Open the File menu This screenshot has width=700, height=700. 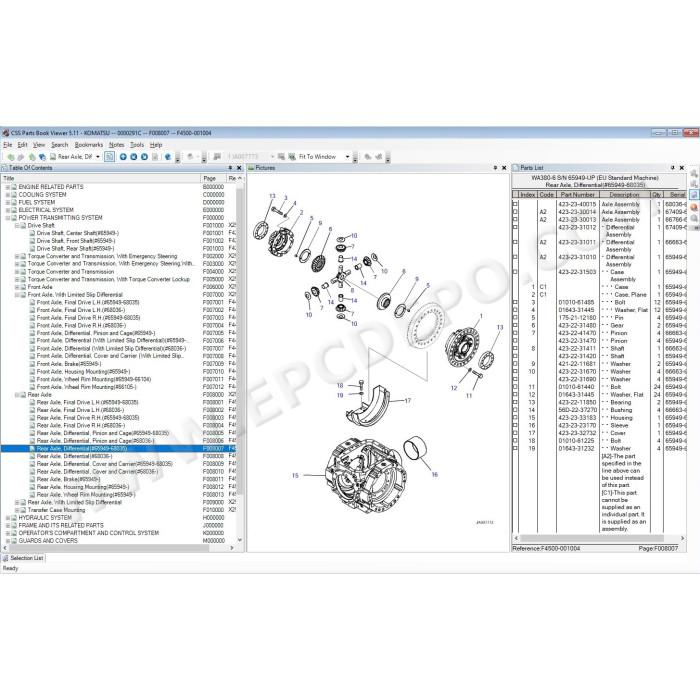tap(8, 145)
